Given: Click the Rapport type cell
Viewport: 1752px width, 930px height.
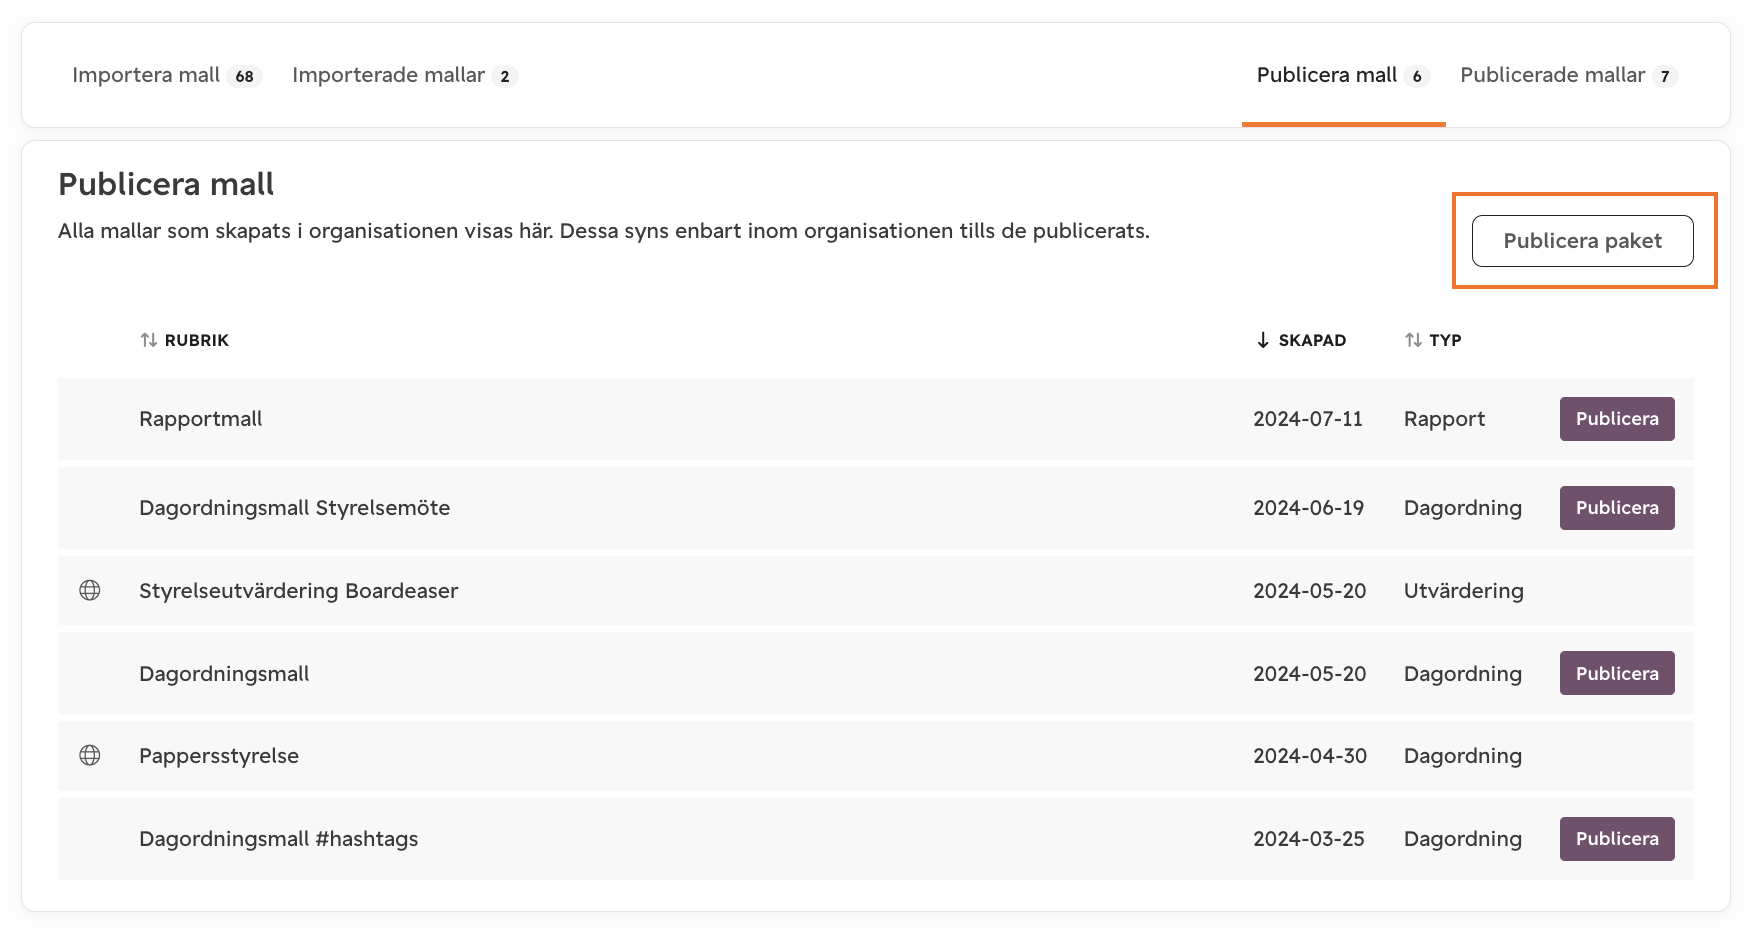Looking at the screenshot, I should click(1445, 419).
